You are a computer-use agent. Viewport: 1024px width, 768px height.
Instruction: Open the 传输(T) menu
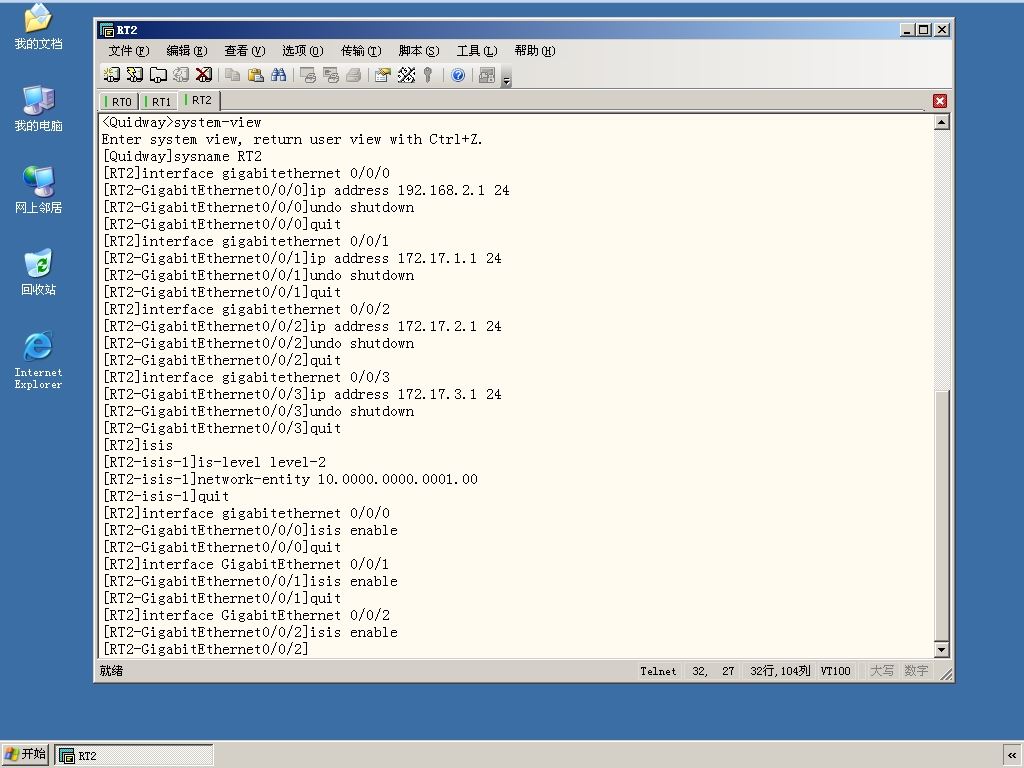tap(361, 51)
